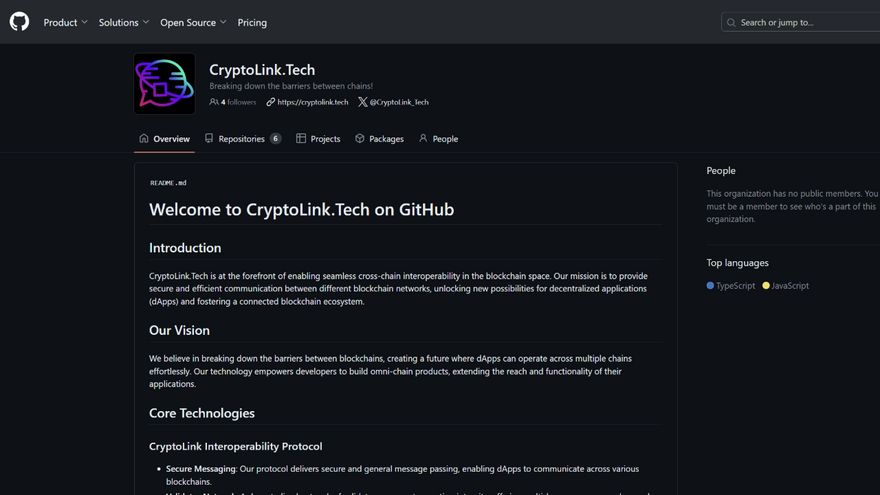This screenshot has height=495, width=880.
Task: Click the Search or jump to field
Action: coord(805,22)
